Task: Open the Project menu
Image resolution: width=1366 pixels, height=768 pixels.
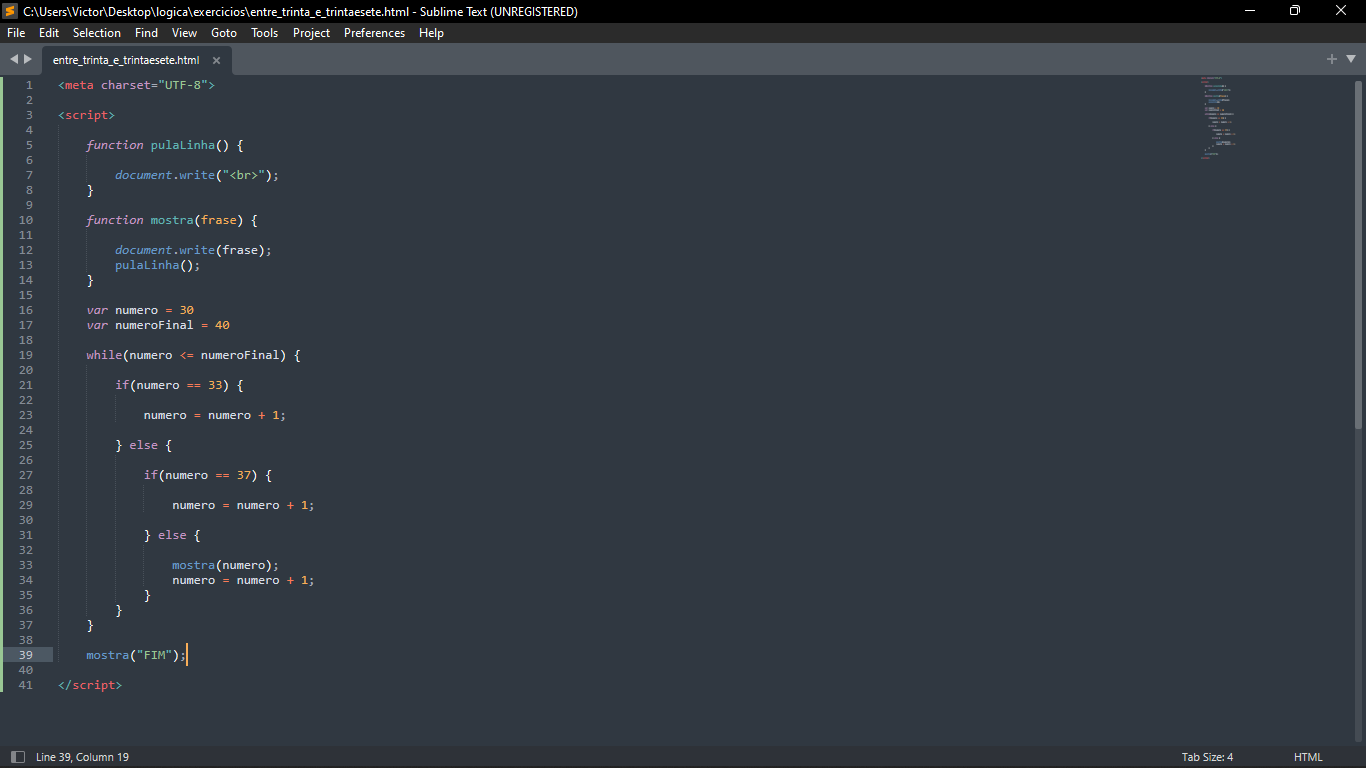Action: (x=311, y=33)
